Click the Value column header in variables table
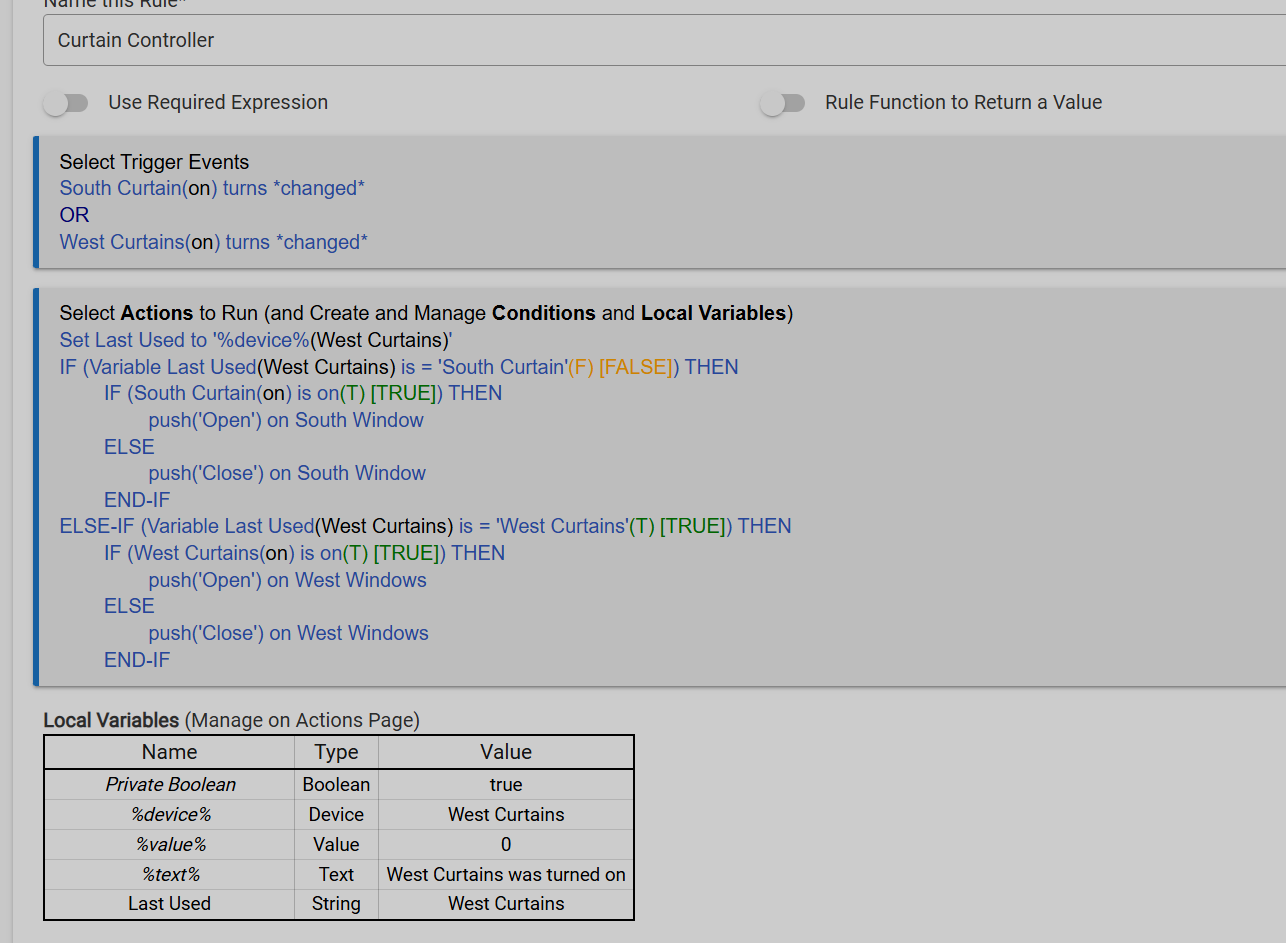The width and height of the screenshot is (1286, 943). (x=506, y=752)
